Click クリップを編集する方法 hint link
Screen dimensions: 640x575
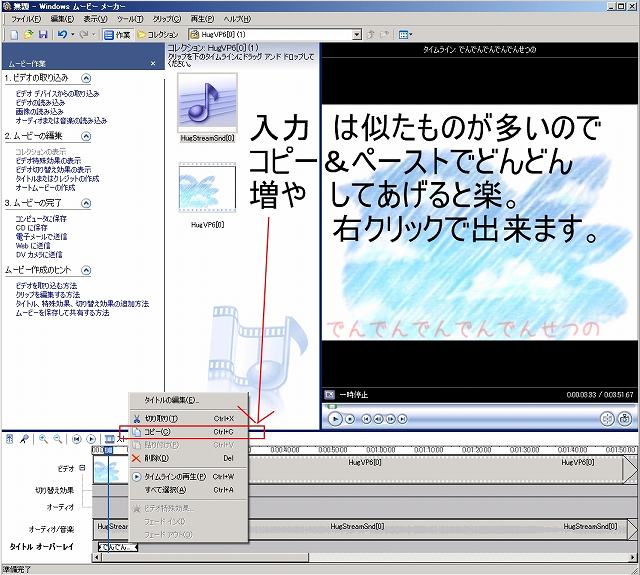point(48,294)
